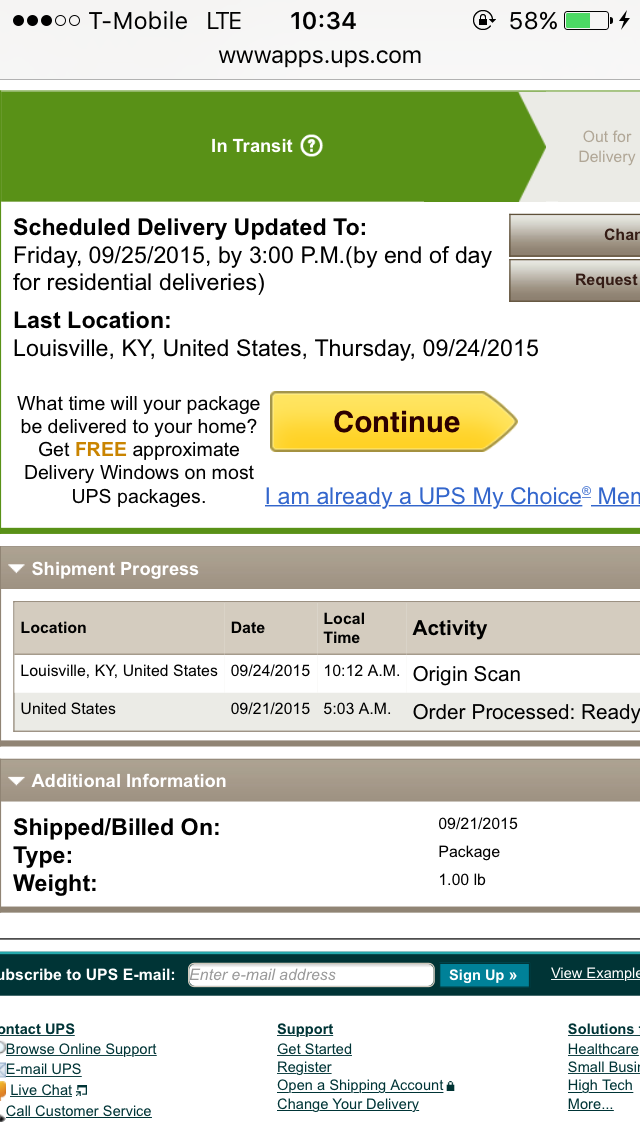Click the Sign Up button

click(x=483, y=975)
